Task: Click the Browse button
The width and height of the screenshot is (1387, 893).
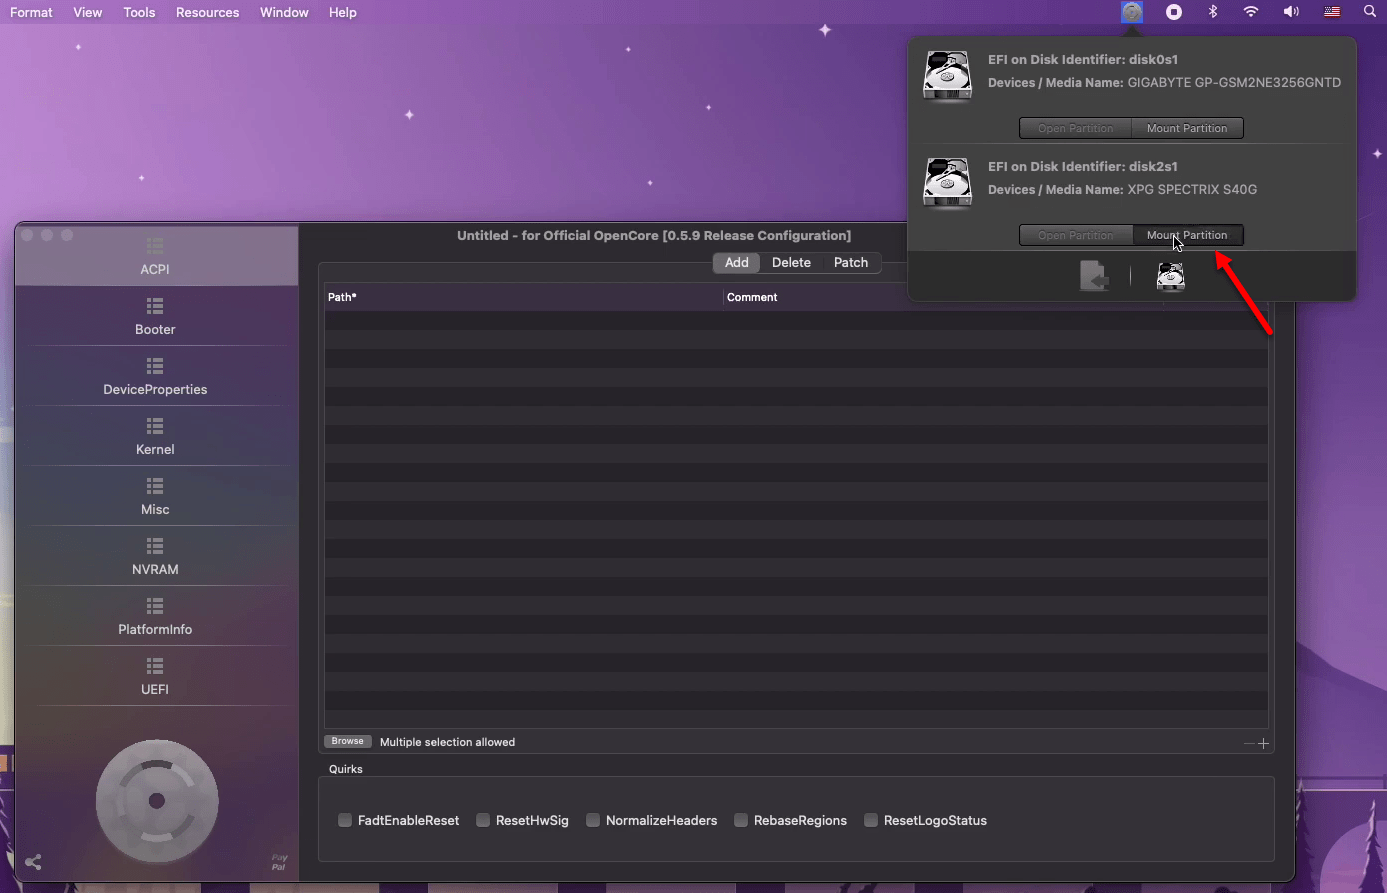Action: click(x=347, y=741)
